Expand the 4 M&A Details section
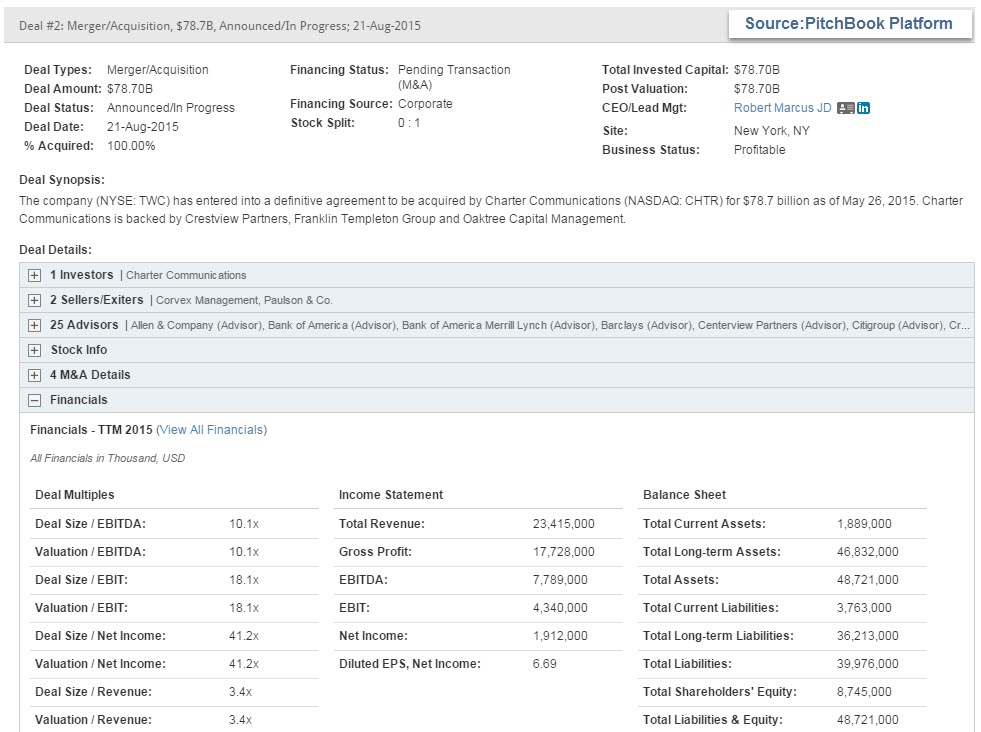The height and width of the screenshot is (732, 981). tap(34, 375)
